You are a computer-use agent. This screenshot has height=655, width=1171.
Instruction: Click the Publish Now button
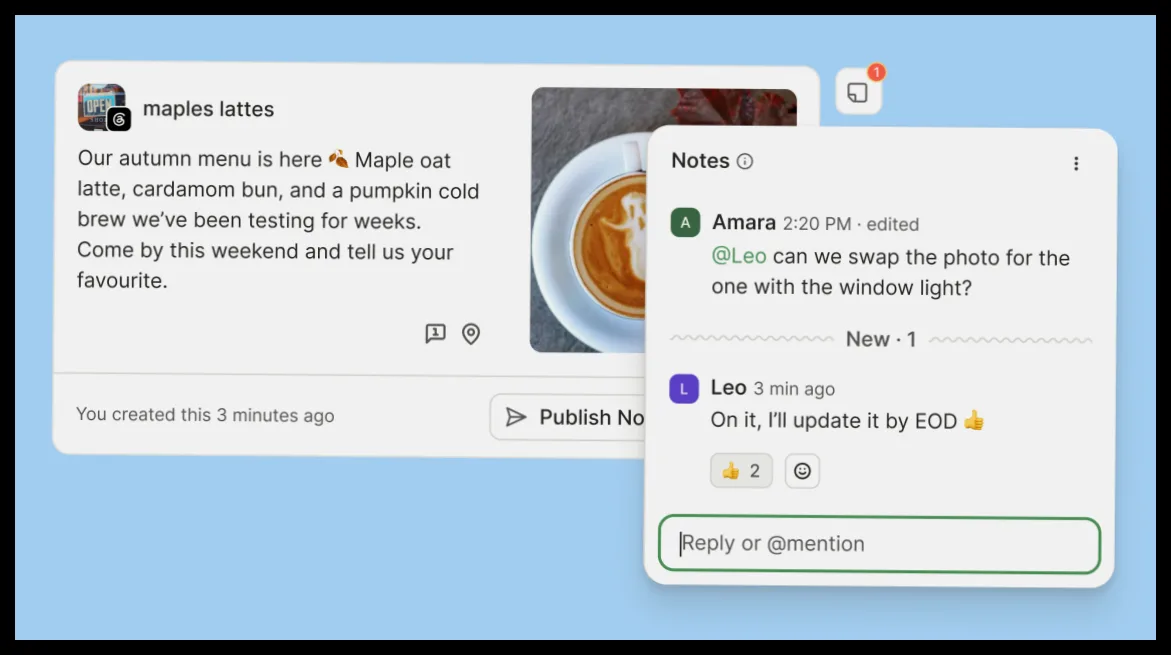568,417
